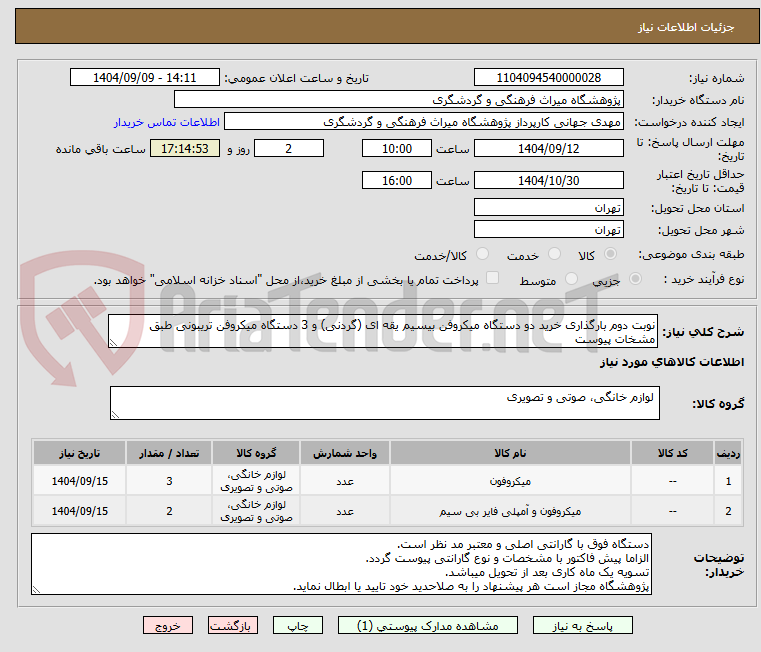Select the 'خدمت' radio button

point(554,254)
